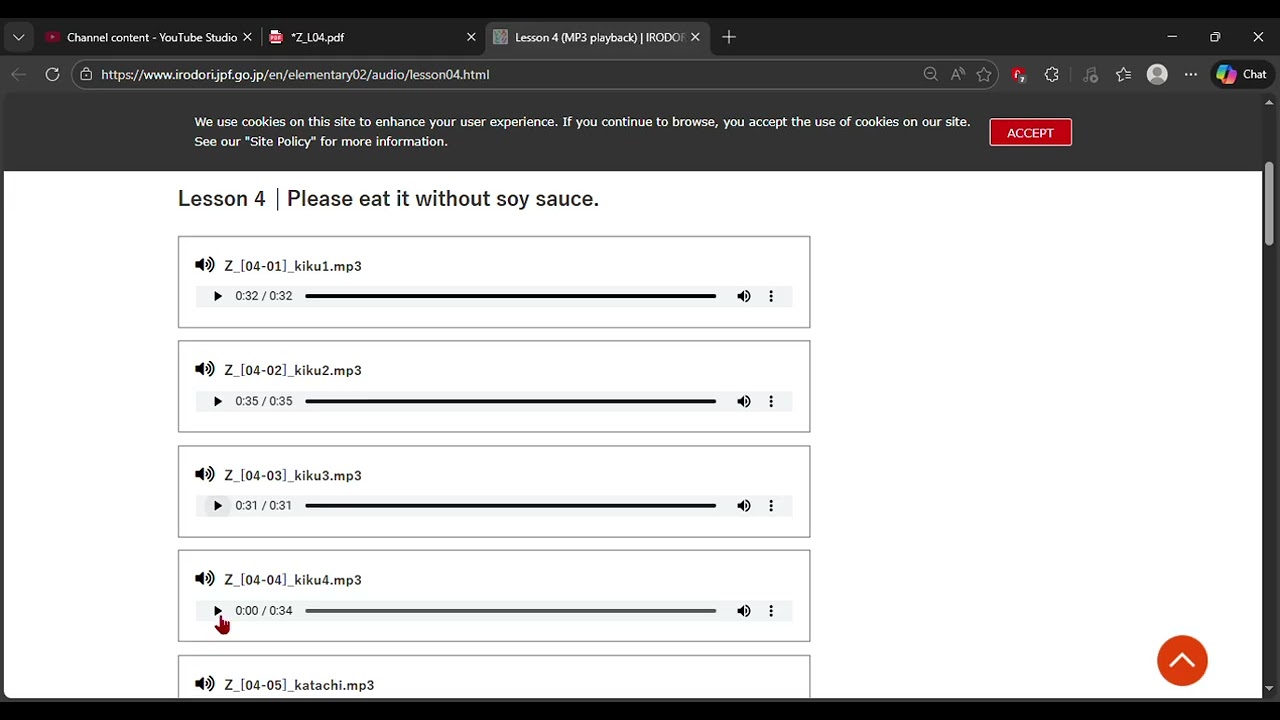Click the page vertical scrollbar thumb

click(x=1269, y=203)
